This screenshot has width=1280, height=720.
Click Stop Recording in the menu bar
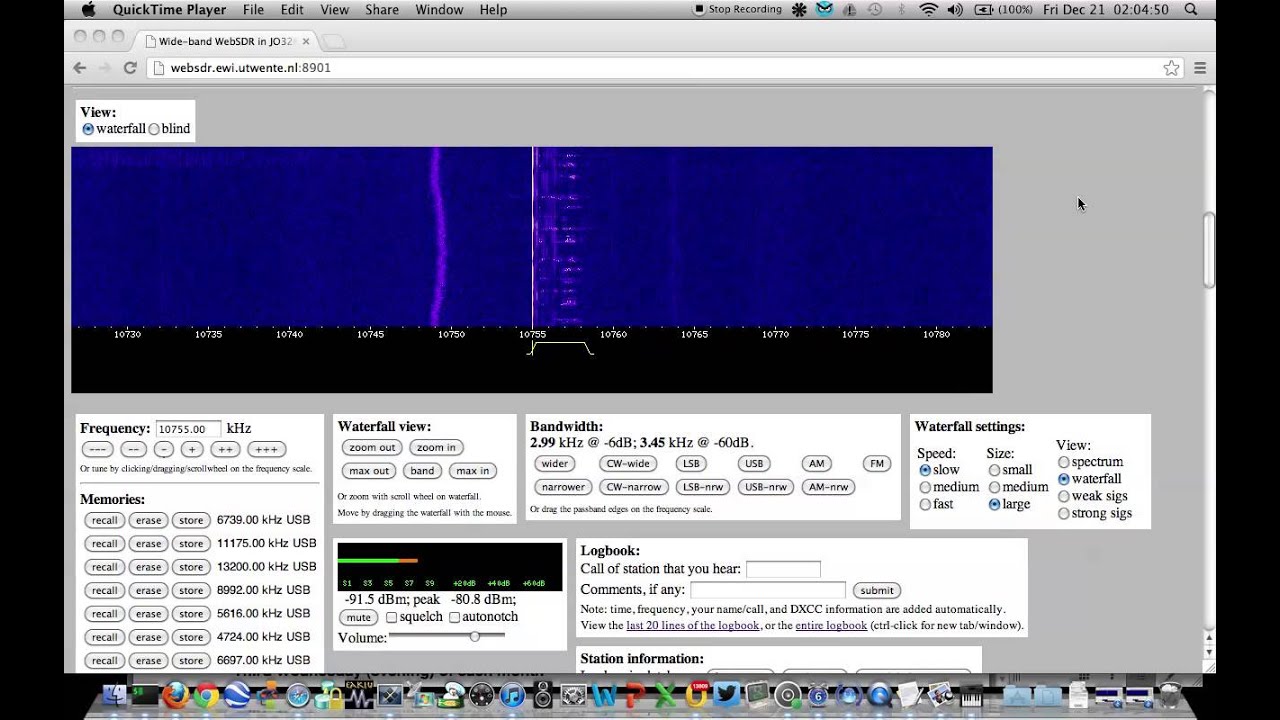coord(738,9)
